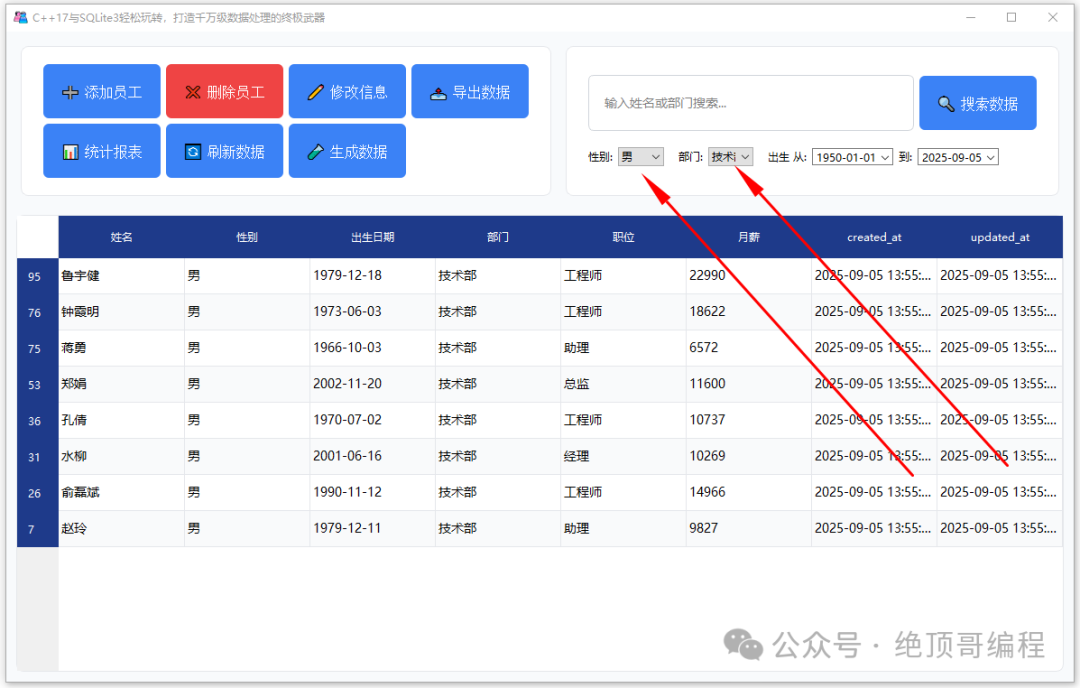Select the name cell 蒋勇
Screen dimensions: 1080x688
(121, 348)
